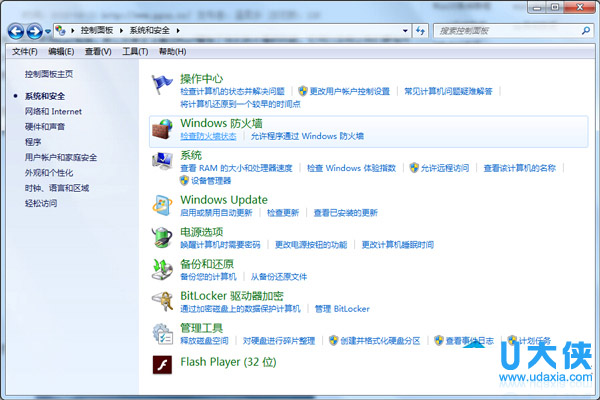Select 用户帐户和家庭安全 in the sidebar
600x400 pixels.
tap(61, 157)
